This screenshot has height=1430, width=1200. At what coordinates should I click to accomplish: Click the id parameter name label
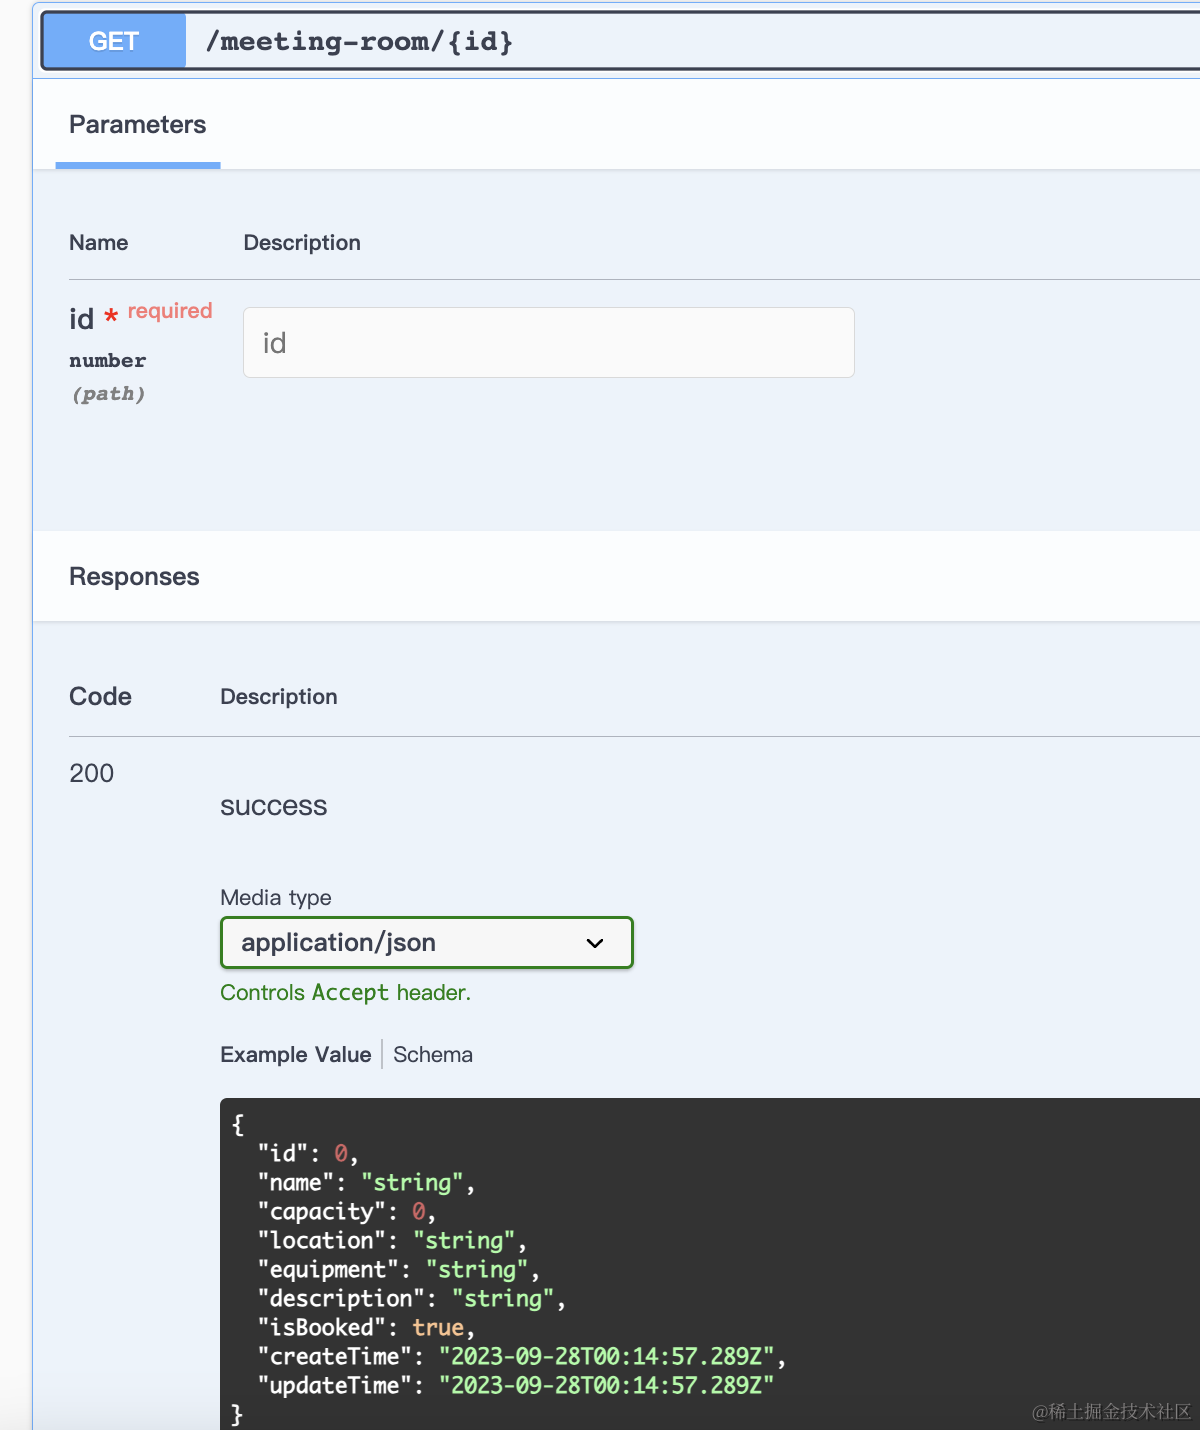81,319
